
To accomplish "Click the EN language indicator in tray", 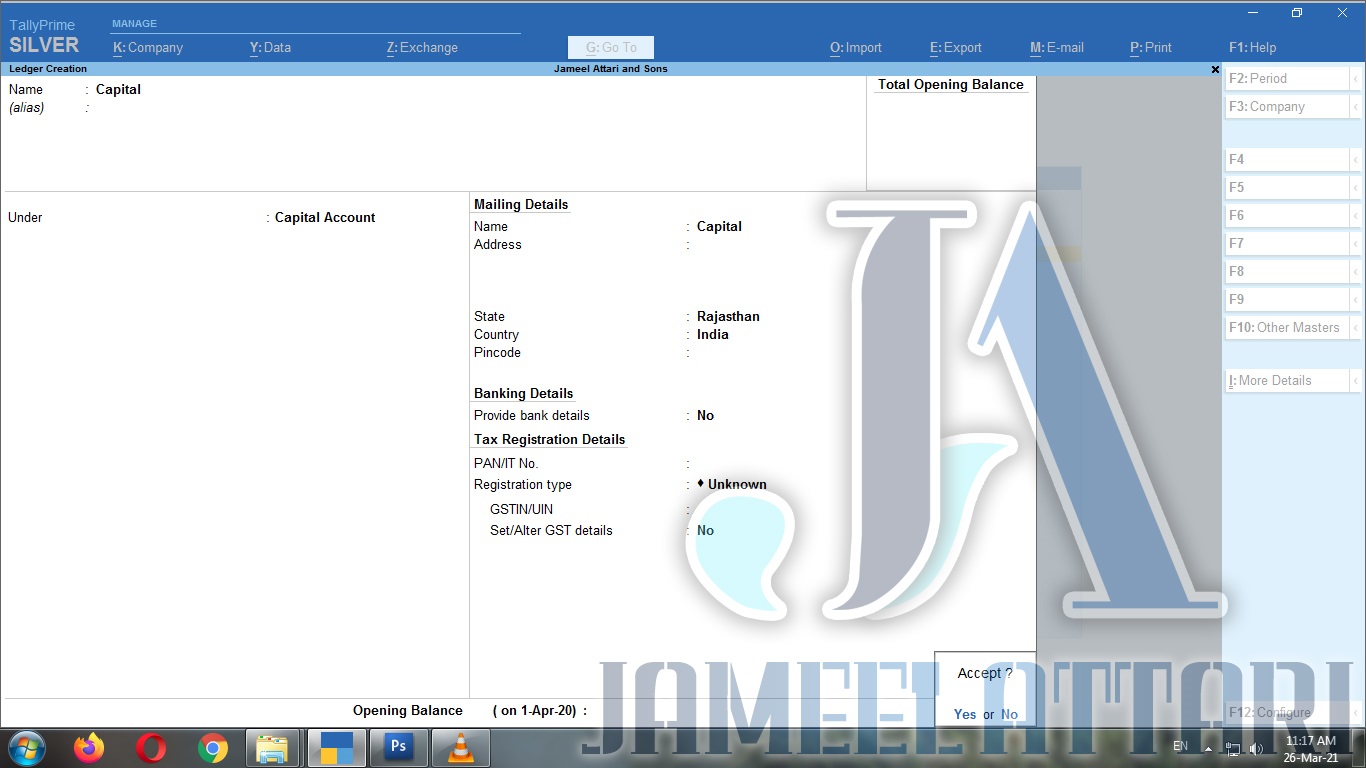I will pyautogui.click(x=1180, y=746).
